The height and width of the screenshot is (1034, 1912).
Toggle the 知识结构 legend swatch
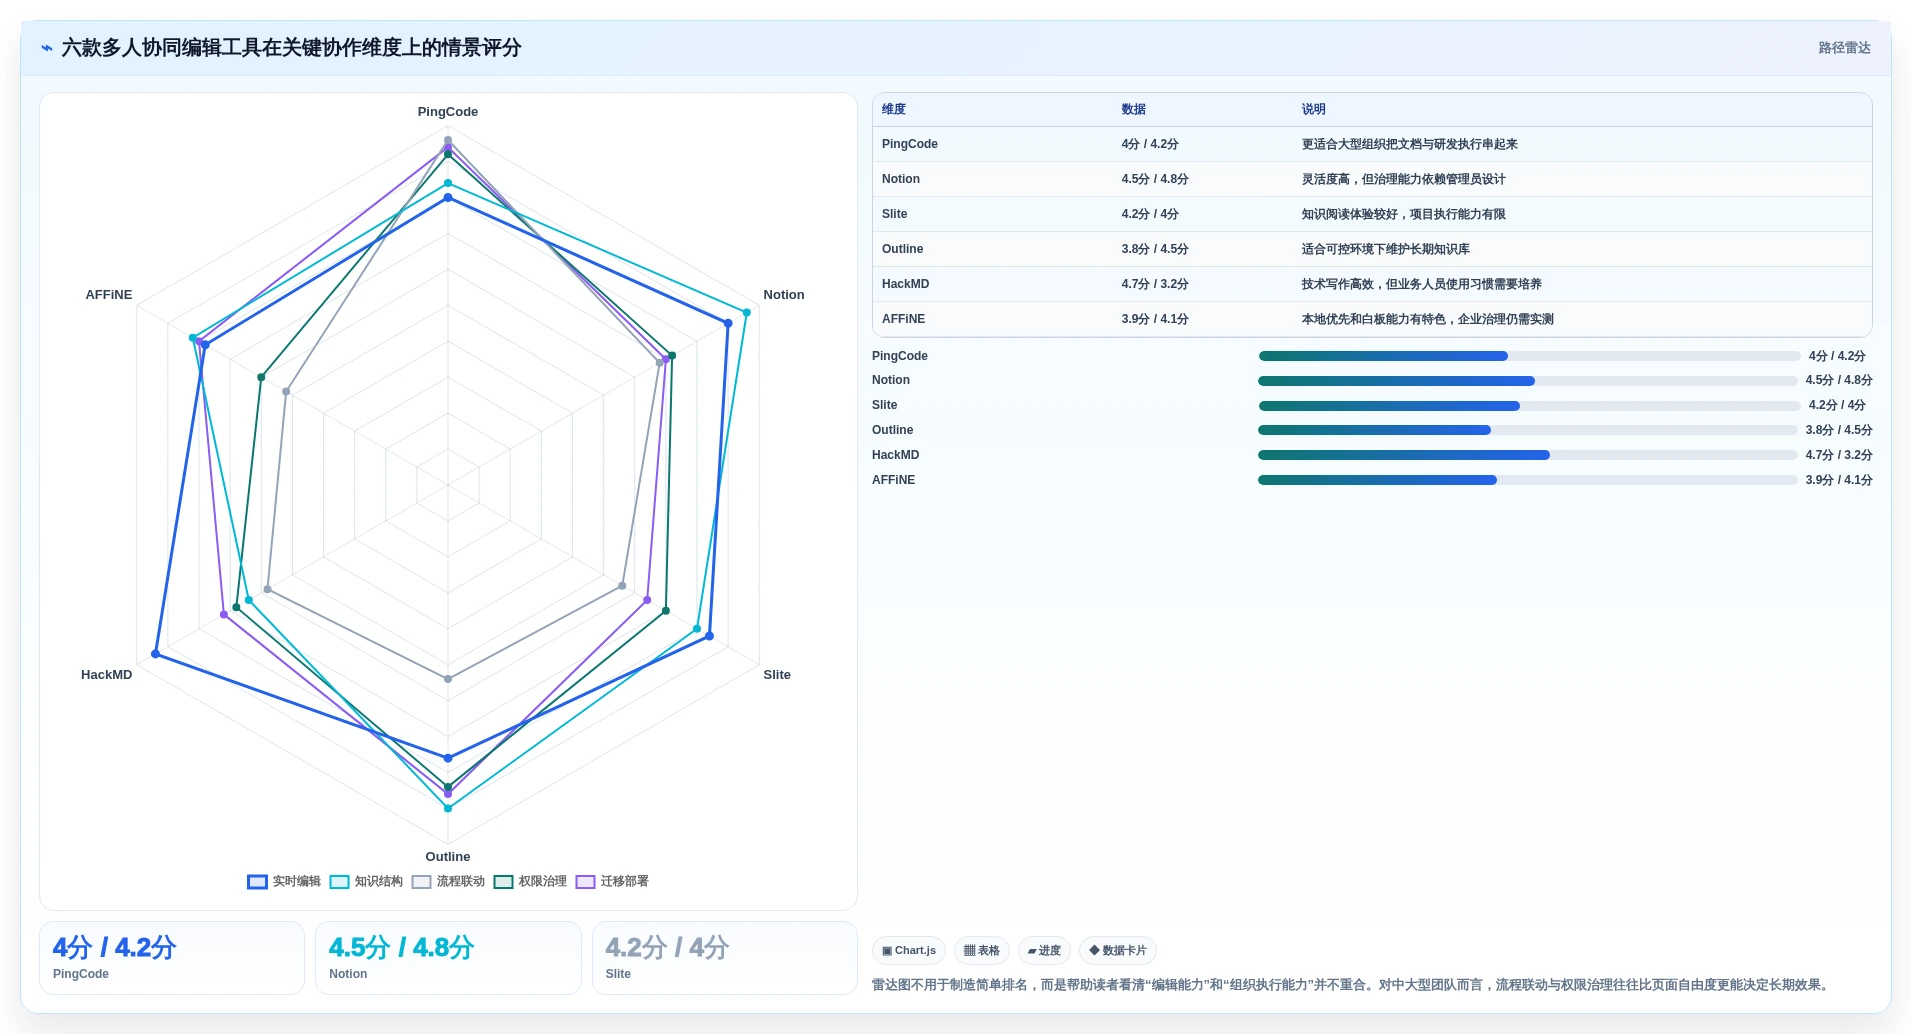coord(340,881)
